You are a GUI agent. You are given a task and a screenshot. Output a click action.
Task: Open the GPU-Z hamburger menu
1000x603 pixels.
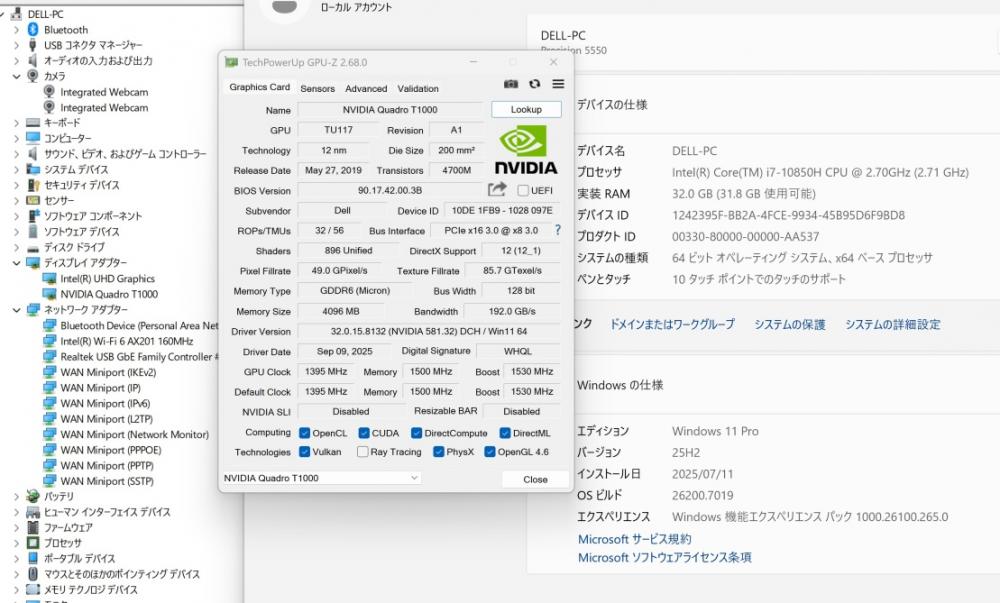coord(558,84)
